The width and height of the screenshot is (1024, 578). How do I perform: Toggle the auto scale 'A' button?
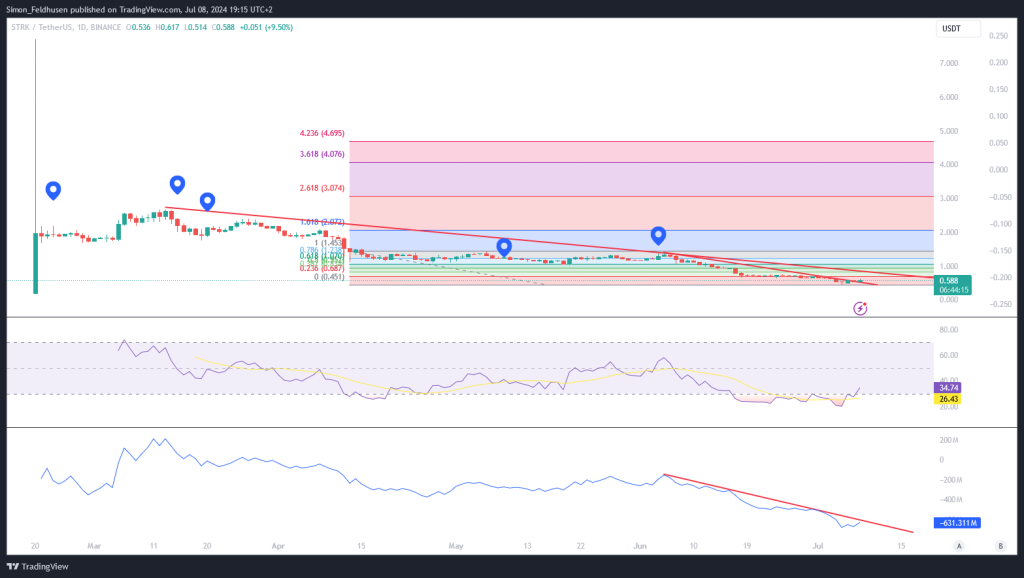coord(959,546)
